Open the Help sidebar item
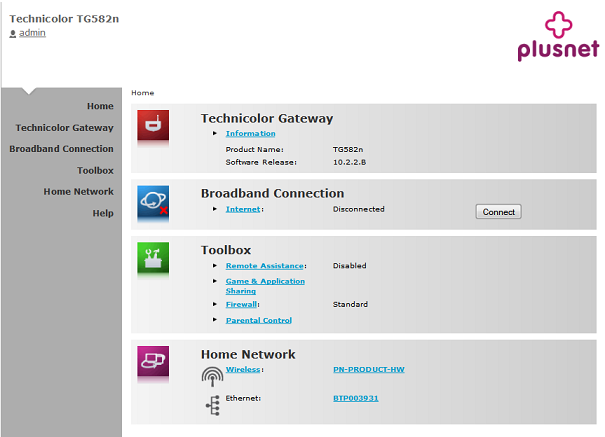Image resolution: width=605 pixels, height=437 pixels. 103,213
